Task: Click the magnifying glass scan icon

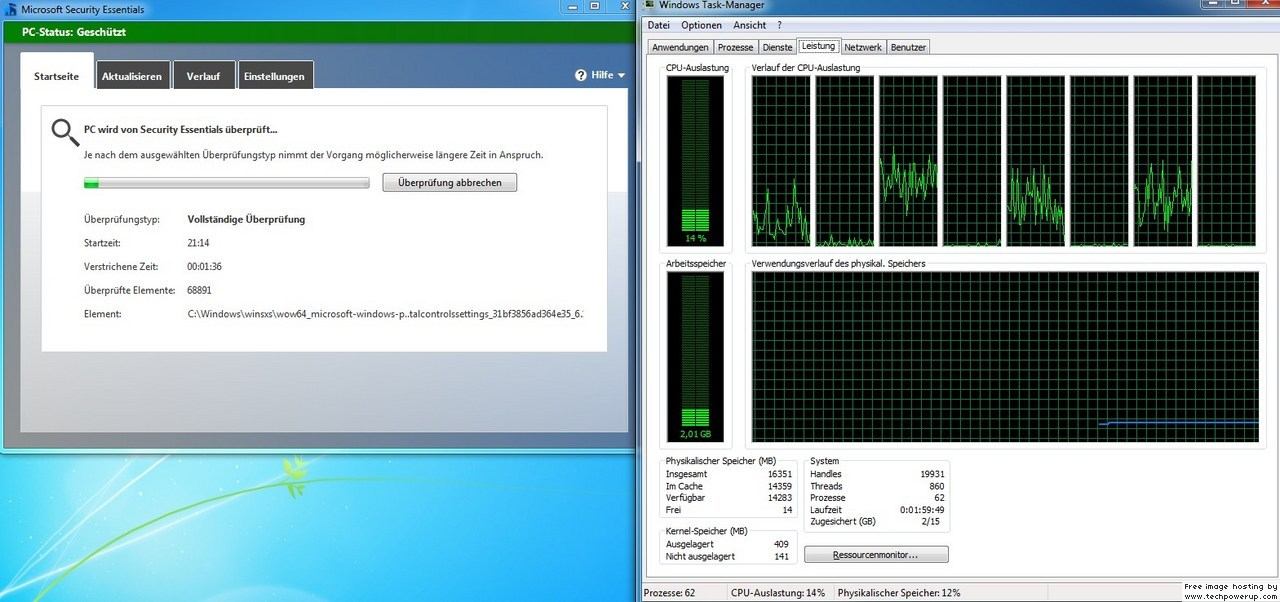Action: coord(65,132)
